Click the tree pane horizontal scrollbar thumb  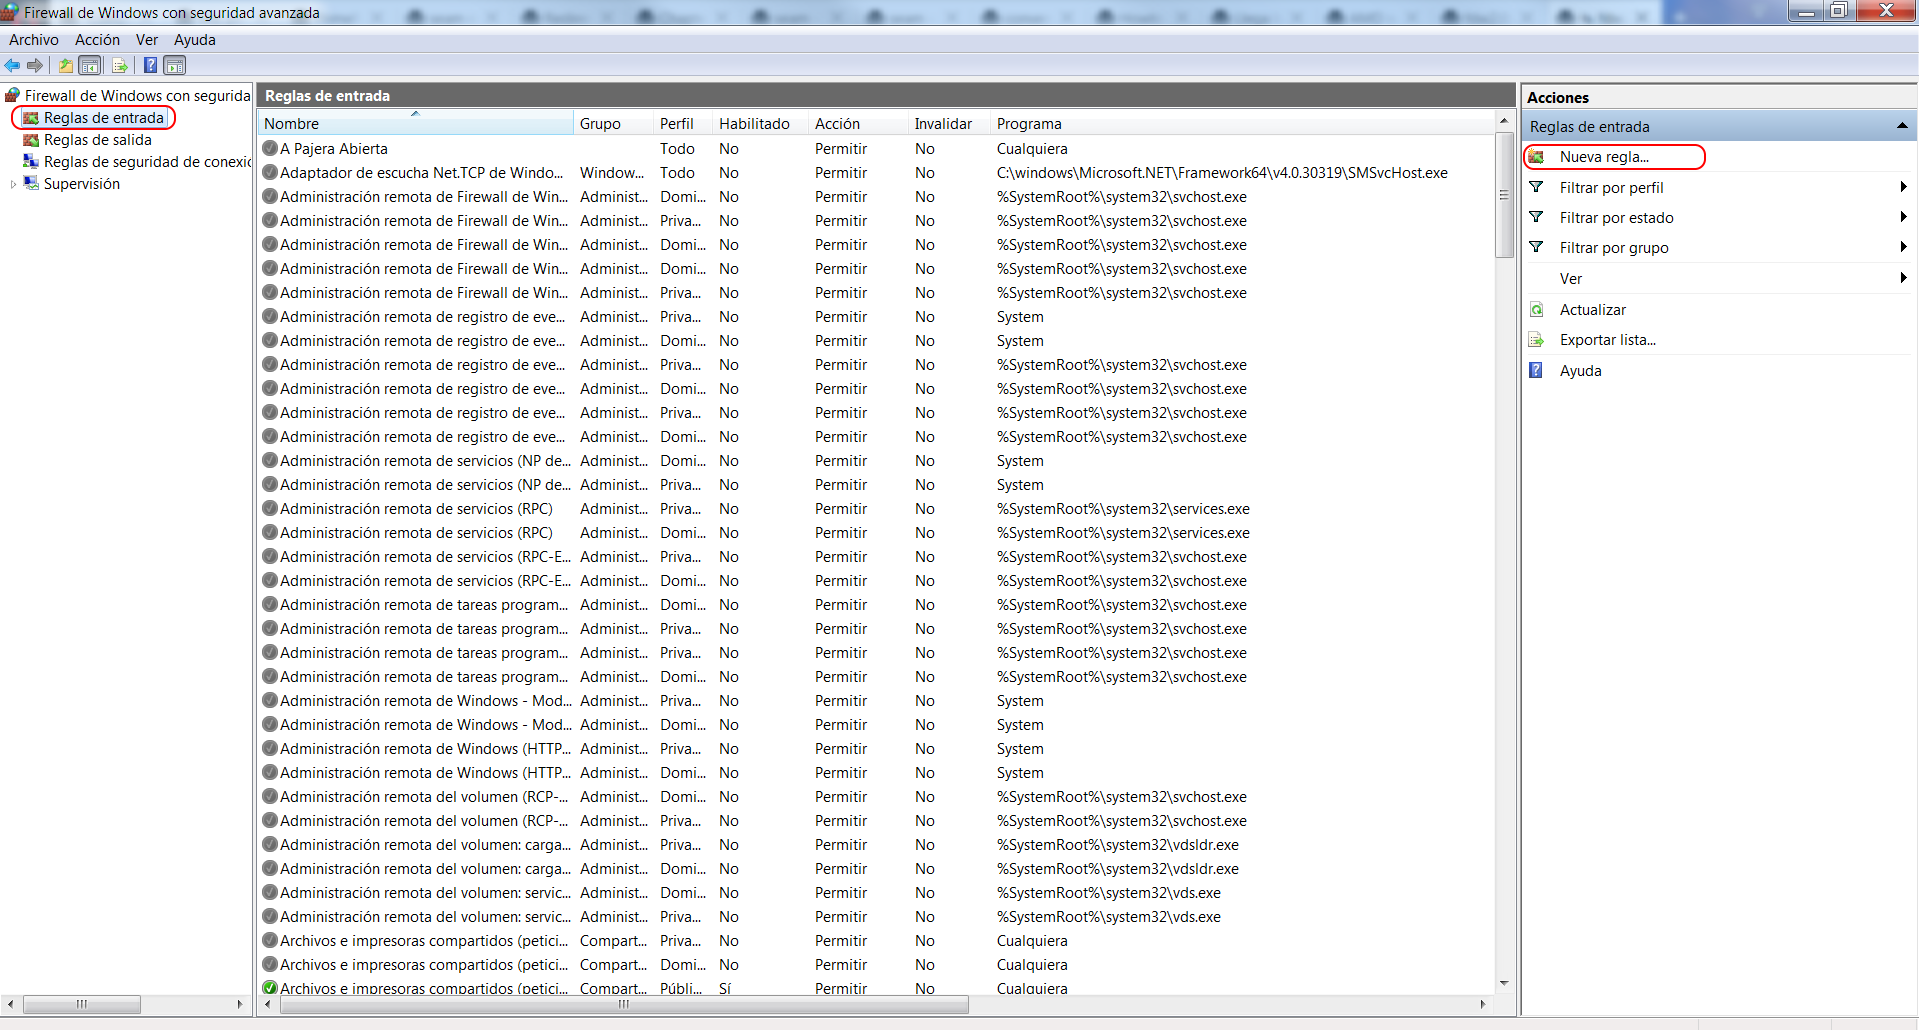pyautogui.click(x=81, y=1004)
